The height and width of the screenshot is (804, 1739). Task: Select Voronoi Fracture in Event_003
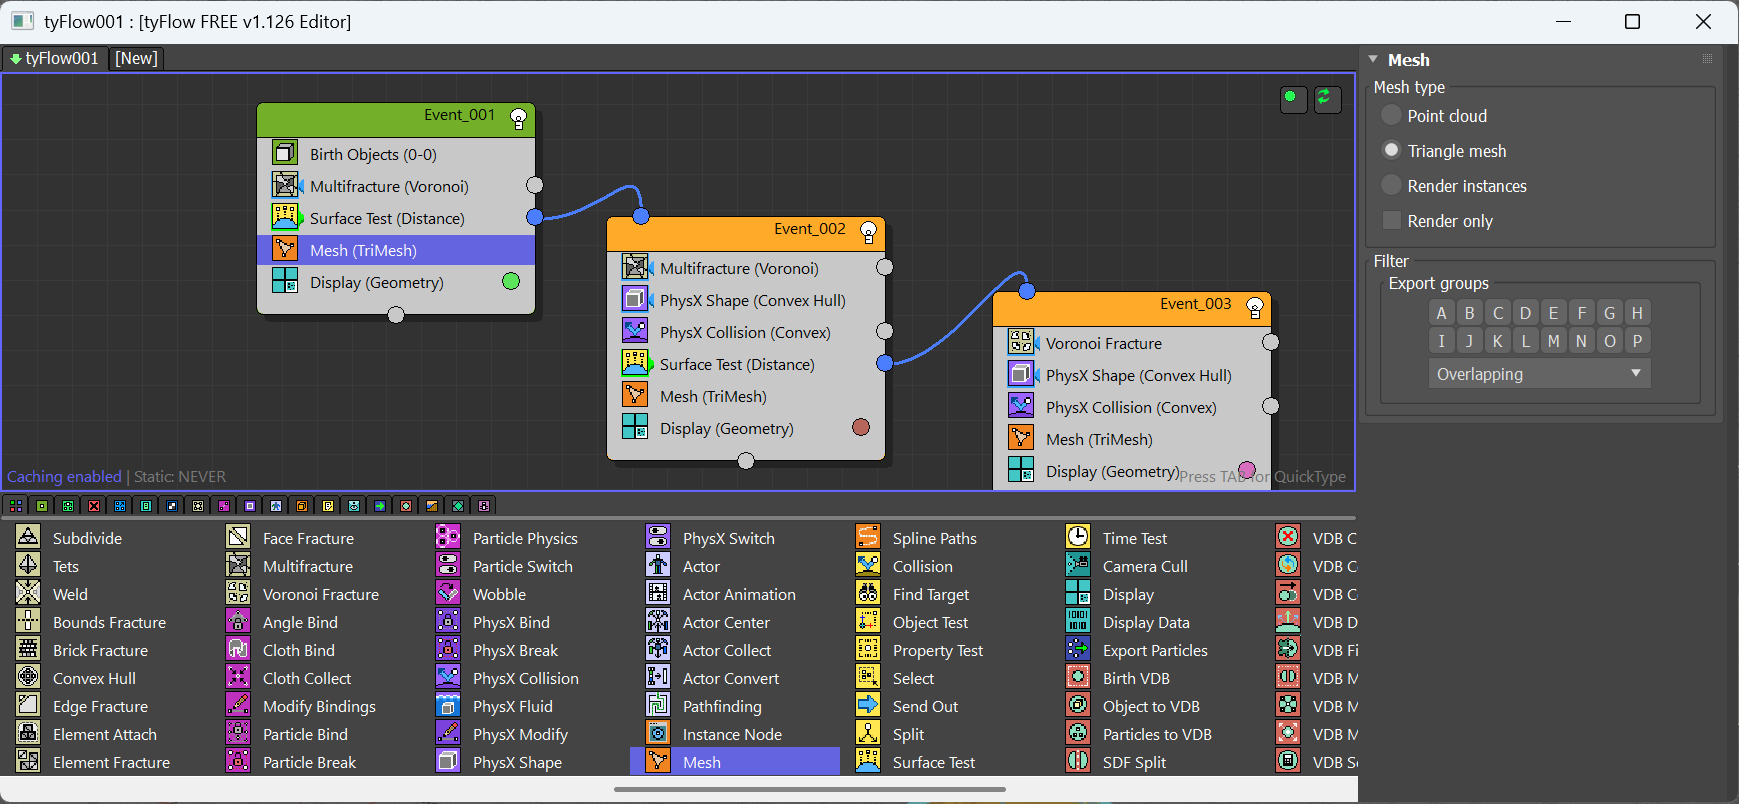(x=1132, y=343)
